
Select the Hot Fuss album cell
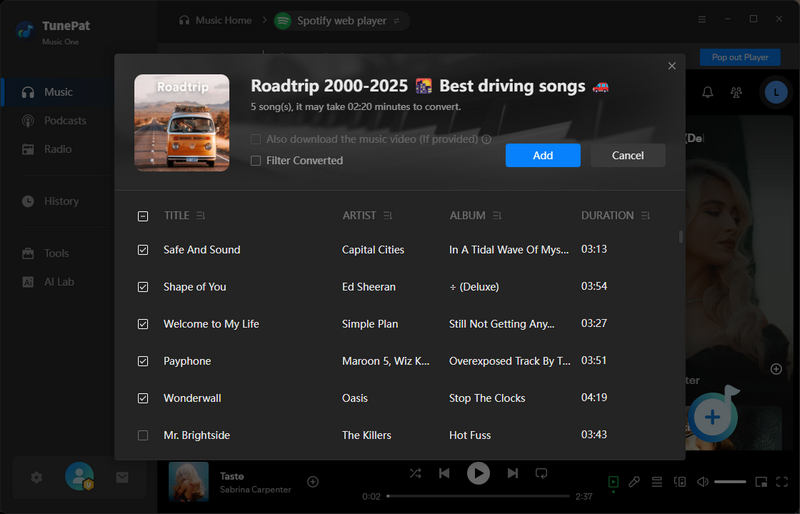pyautogui.click(x=470, y=435)
